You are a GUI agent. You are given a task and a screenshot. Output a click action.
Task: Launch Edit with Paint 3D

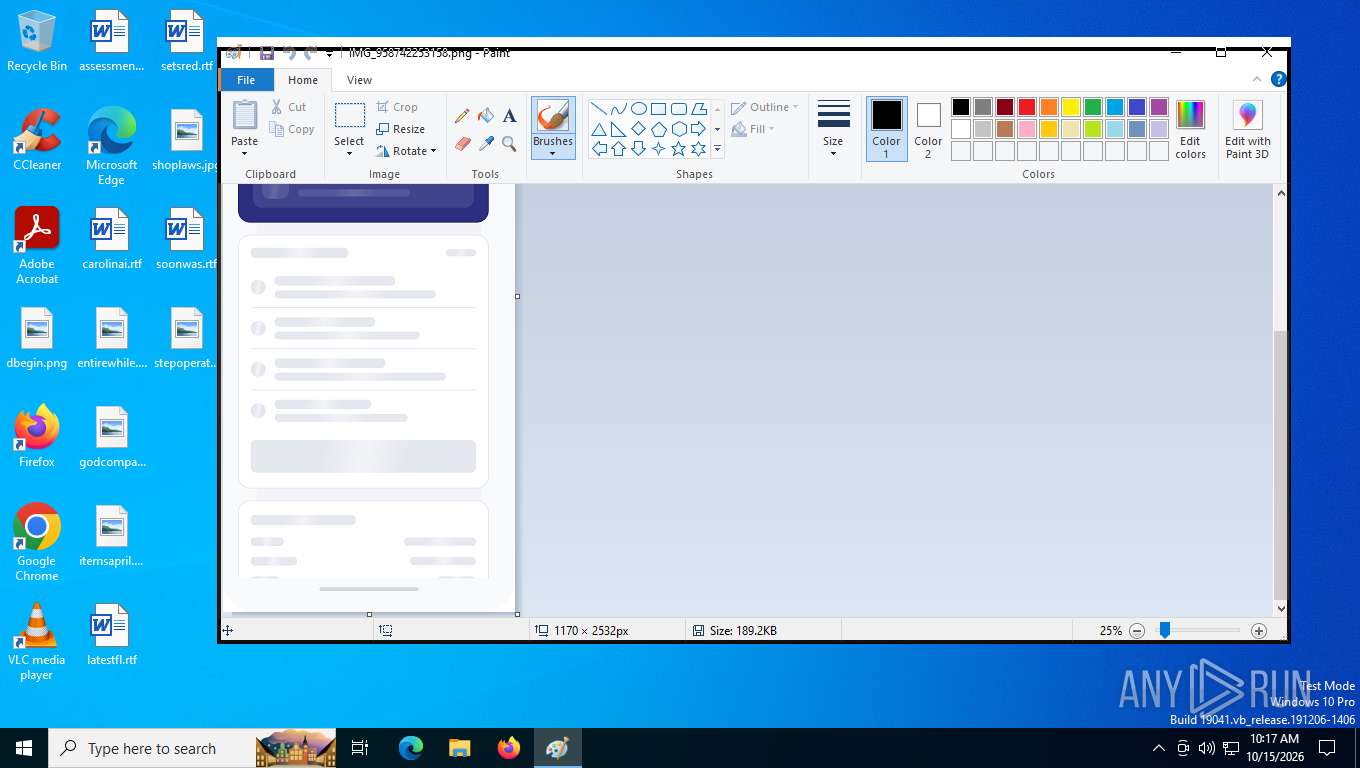(1248, 129)
